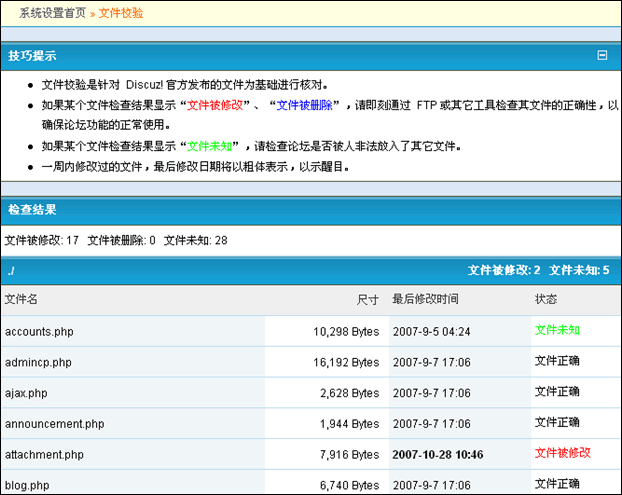Click the 文件未知: 28 summary count
This screenshot has height=495, width=622.
195,240
